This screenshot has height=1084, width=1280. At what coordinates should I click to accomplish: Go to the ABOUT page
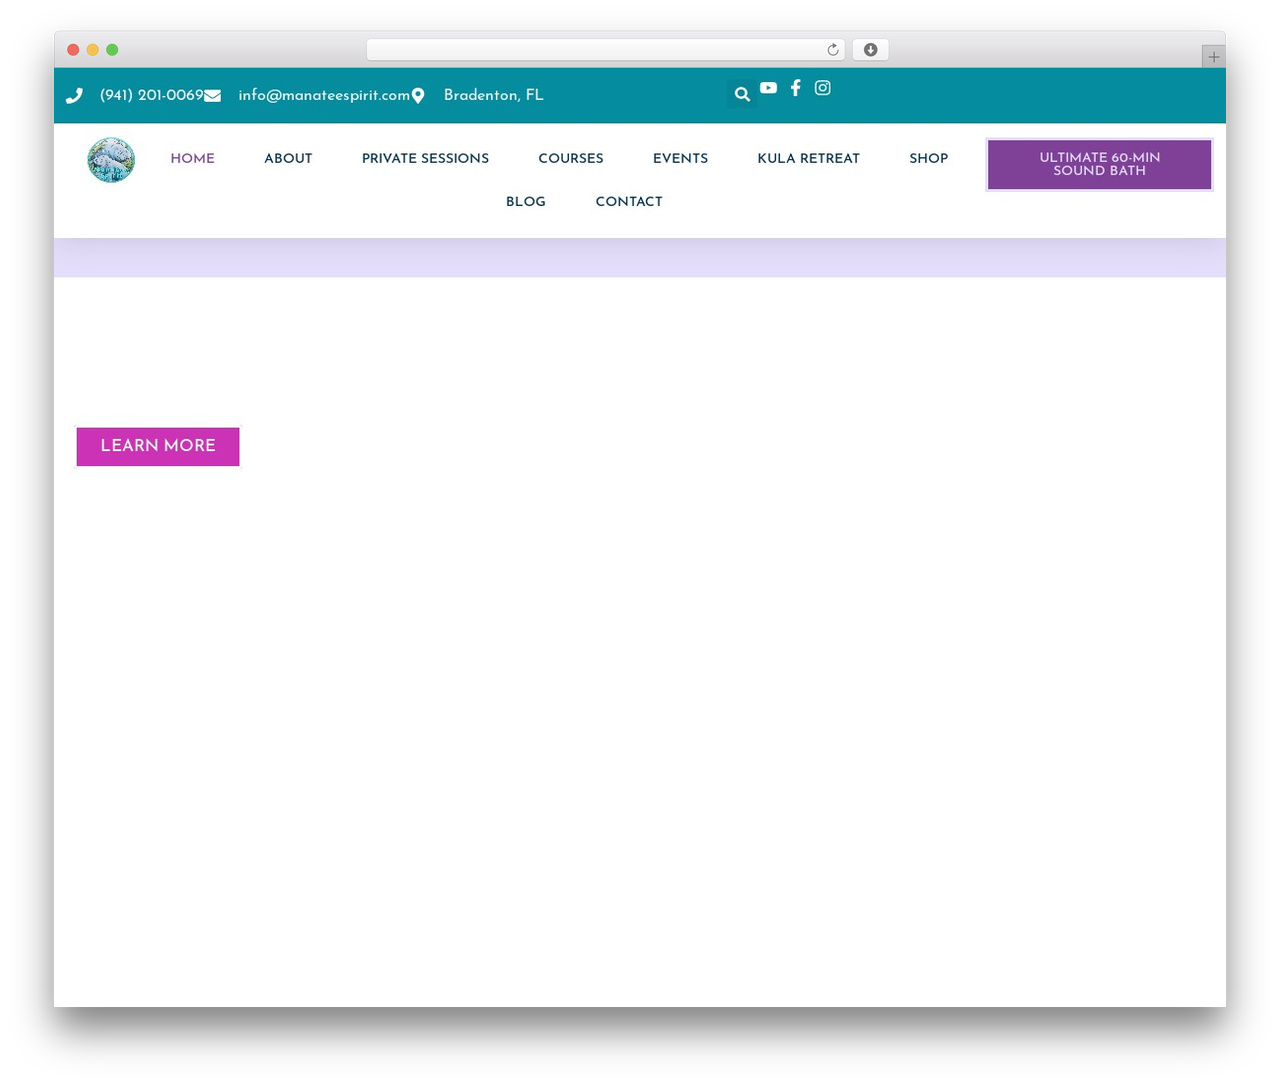tap(288, 158)
